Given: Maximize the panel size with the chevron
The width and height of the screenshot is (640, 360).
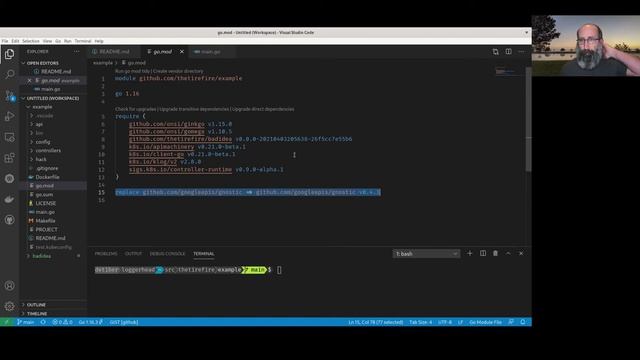Looking at the screenshot, I should pyautogui.click(x=508, y=253).
